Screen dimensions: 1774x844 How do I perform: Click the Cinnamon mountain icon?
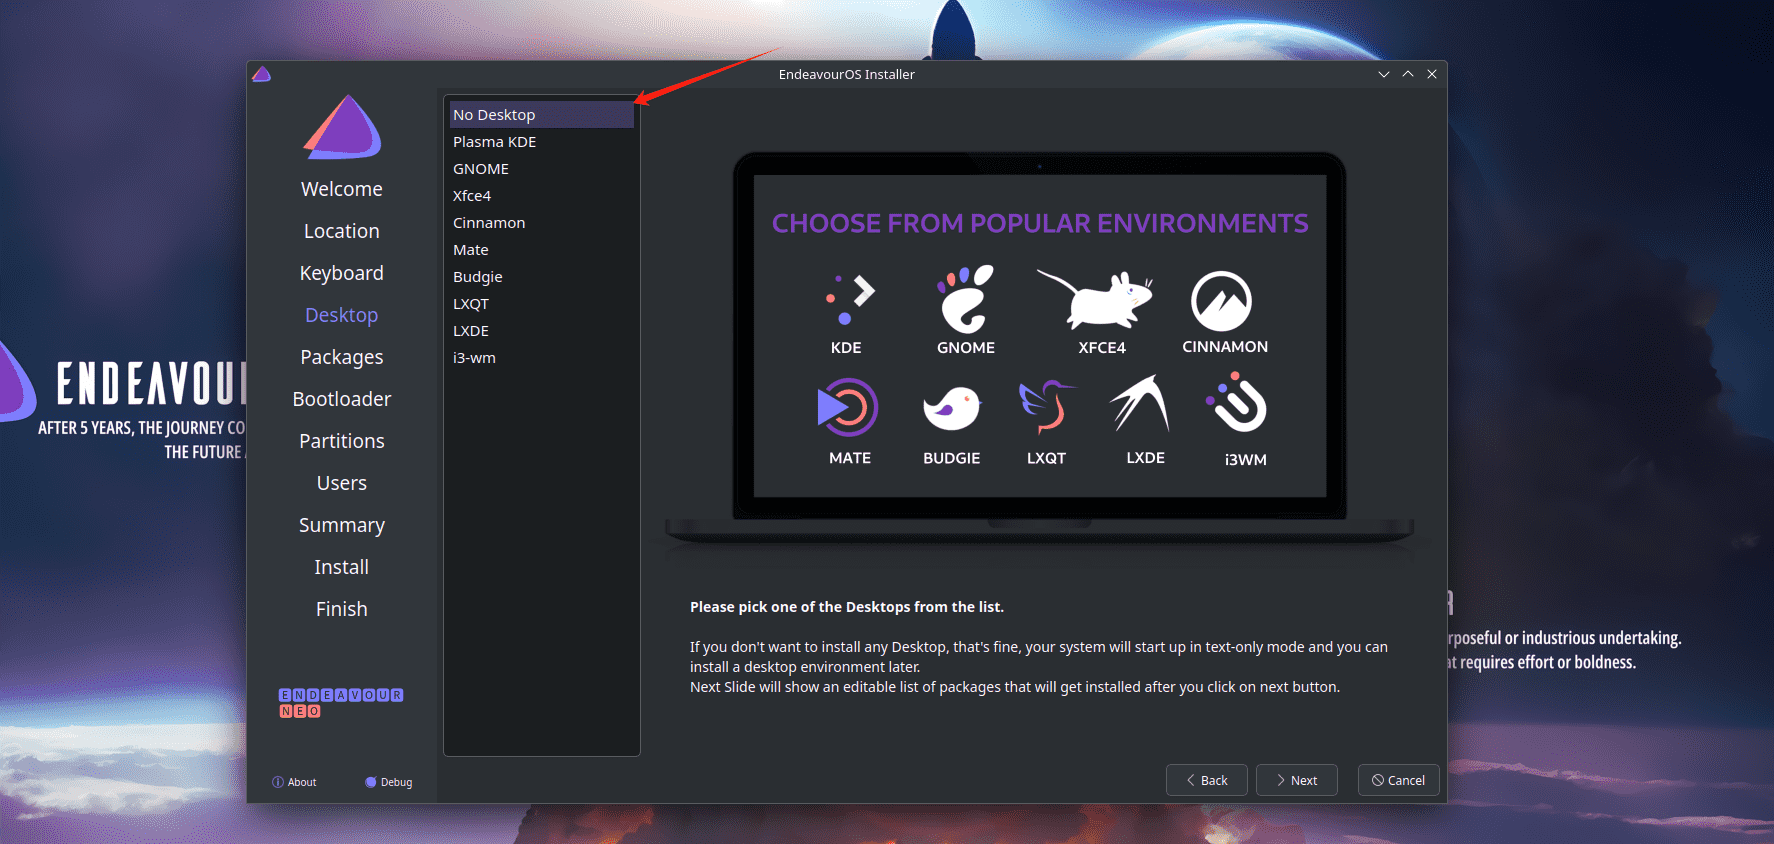(x=1221, y=300)
